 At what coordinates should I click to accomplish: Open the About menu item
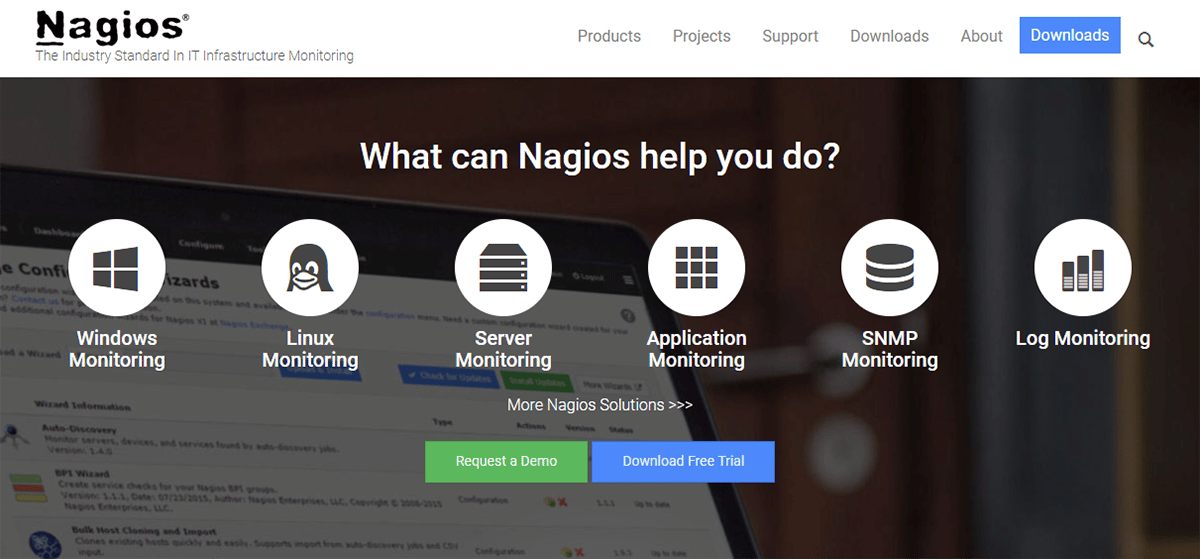[981, 36]
